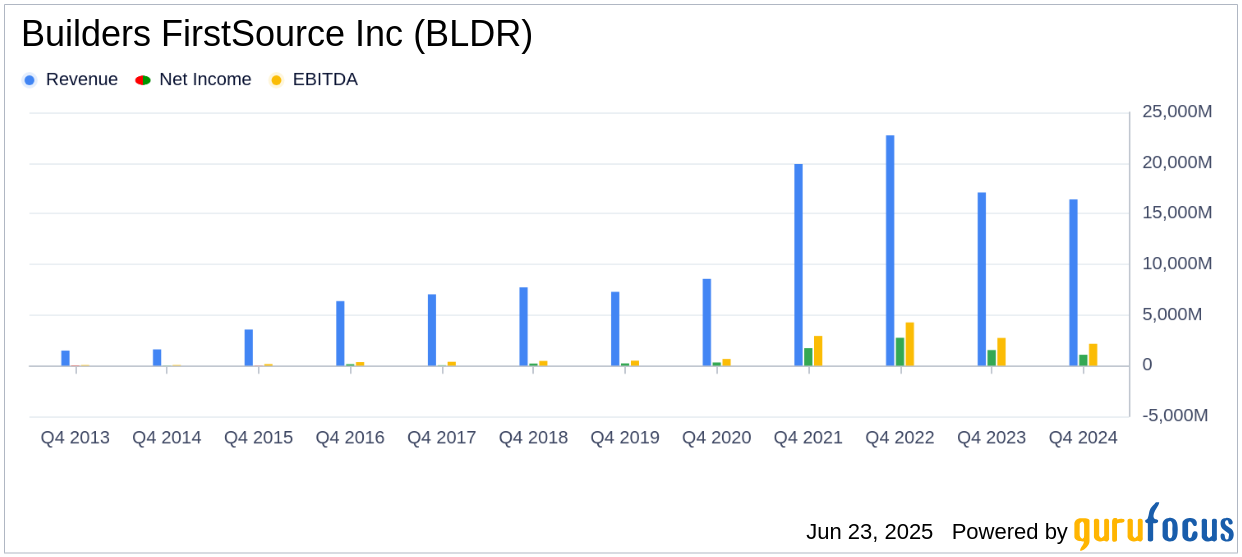1242x557 pixels.
Task: Click the Q4 2024 EBITDA bar
Action: (1093, 355)
